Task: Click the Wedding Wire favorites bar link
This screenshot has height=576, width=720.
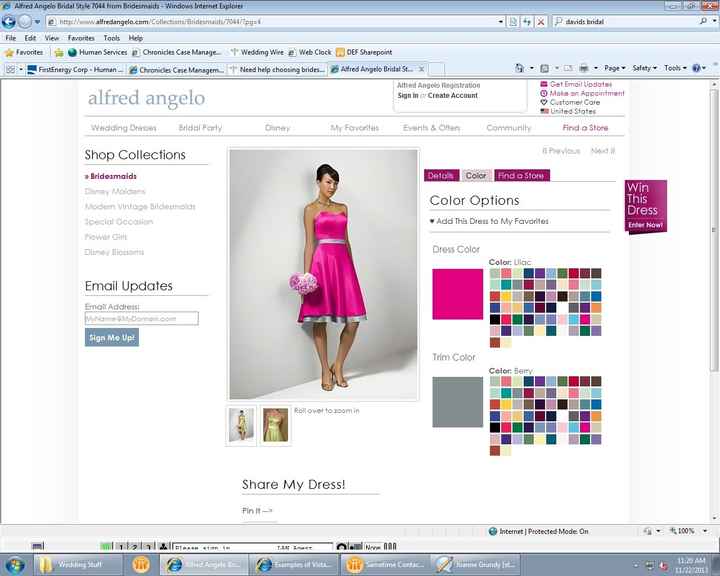Action: coord(257,52)
